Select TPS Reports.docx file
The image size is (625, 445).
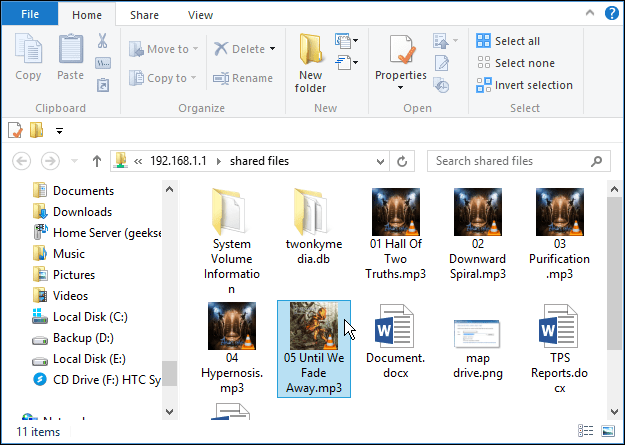point(559,348)
